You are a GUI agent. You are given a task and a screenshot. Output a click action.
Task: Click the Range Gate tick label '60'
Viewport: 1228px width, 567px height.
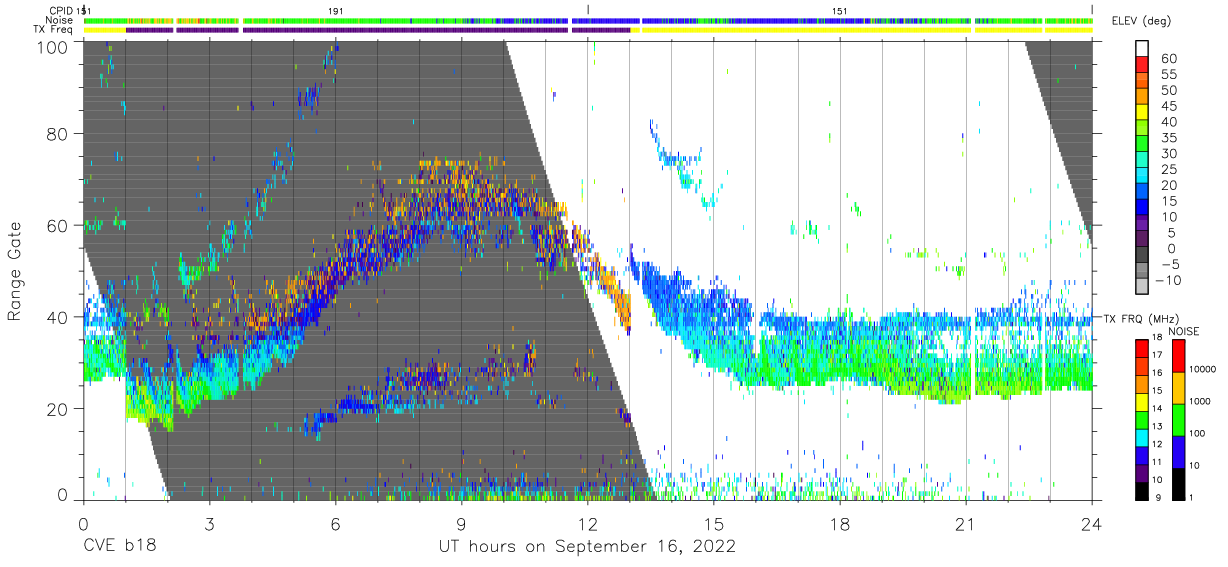[x=58, y=226]
